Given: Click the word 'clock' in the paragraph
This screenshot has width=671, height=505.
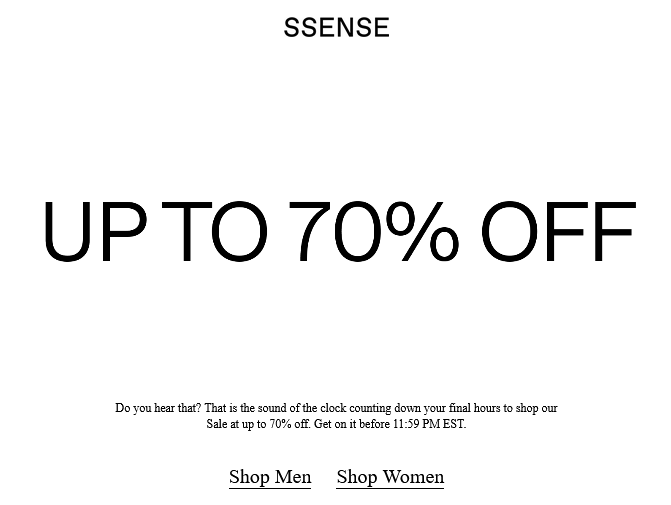Looking at the screenshot, I should pyautogui.click(x=333, y=408).
